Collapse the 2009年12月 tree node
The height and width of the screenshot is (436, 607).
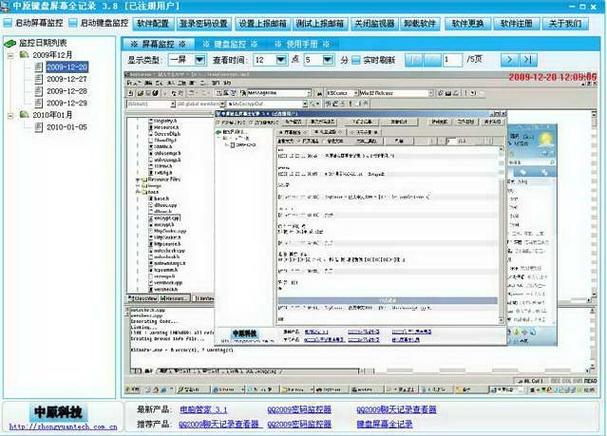point(10,55)
